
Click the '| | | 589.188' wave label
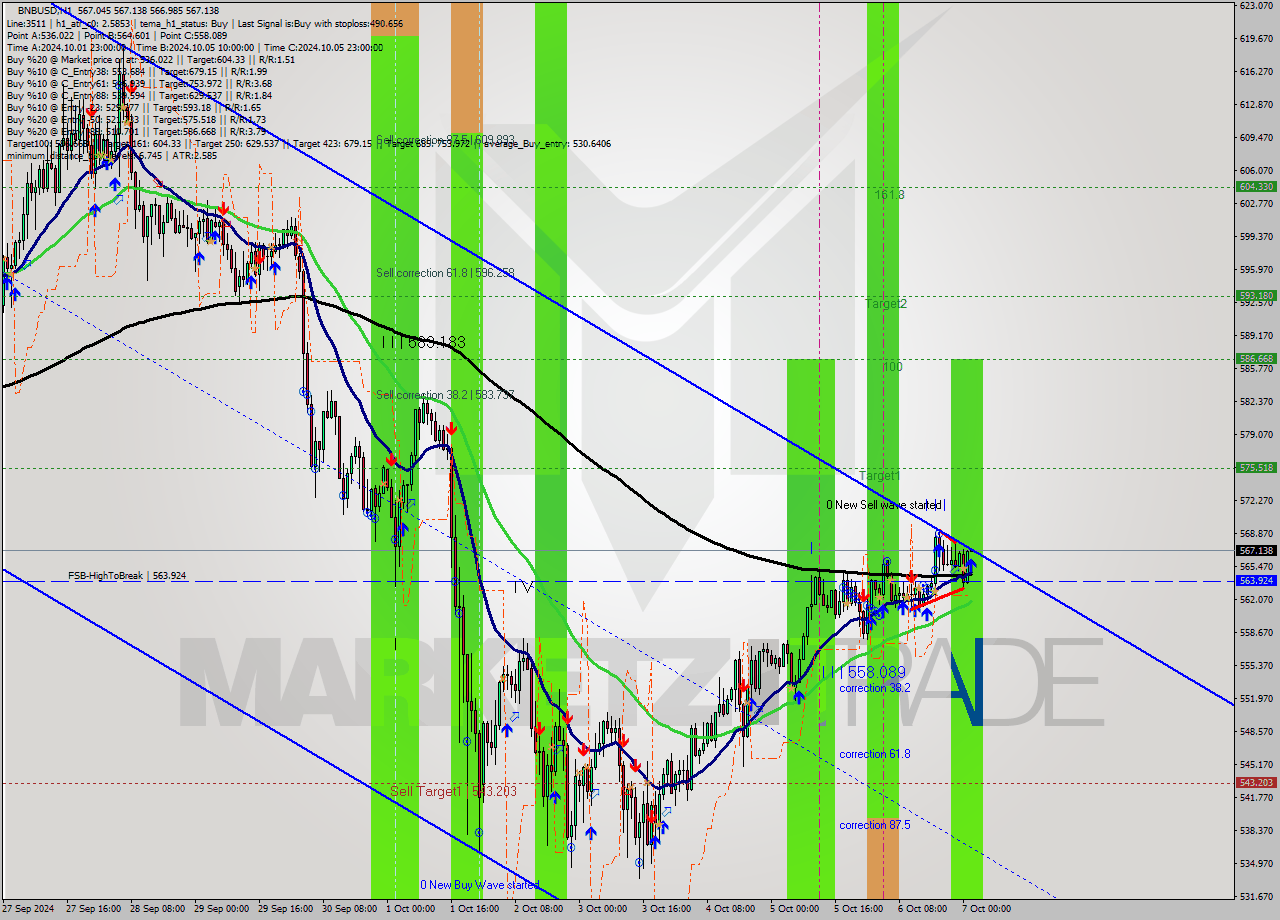click(x=422, y=342)
